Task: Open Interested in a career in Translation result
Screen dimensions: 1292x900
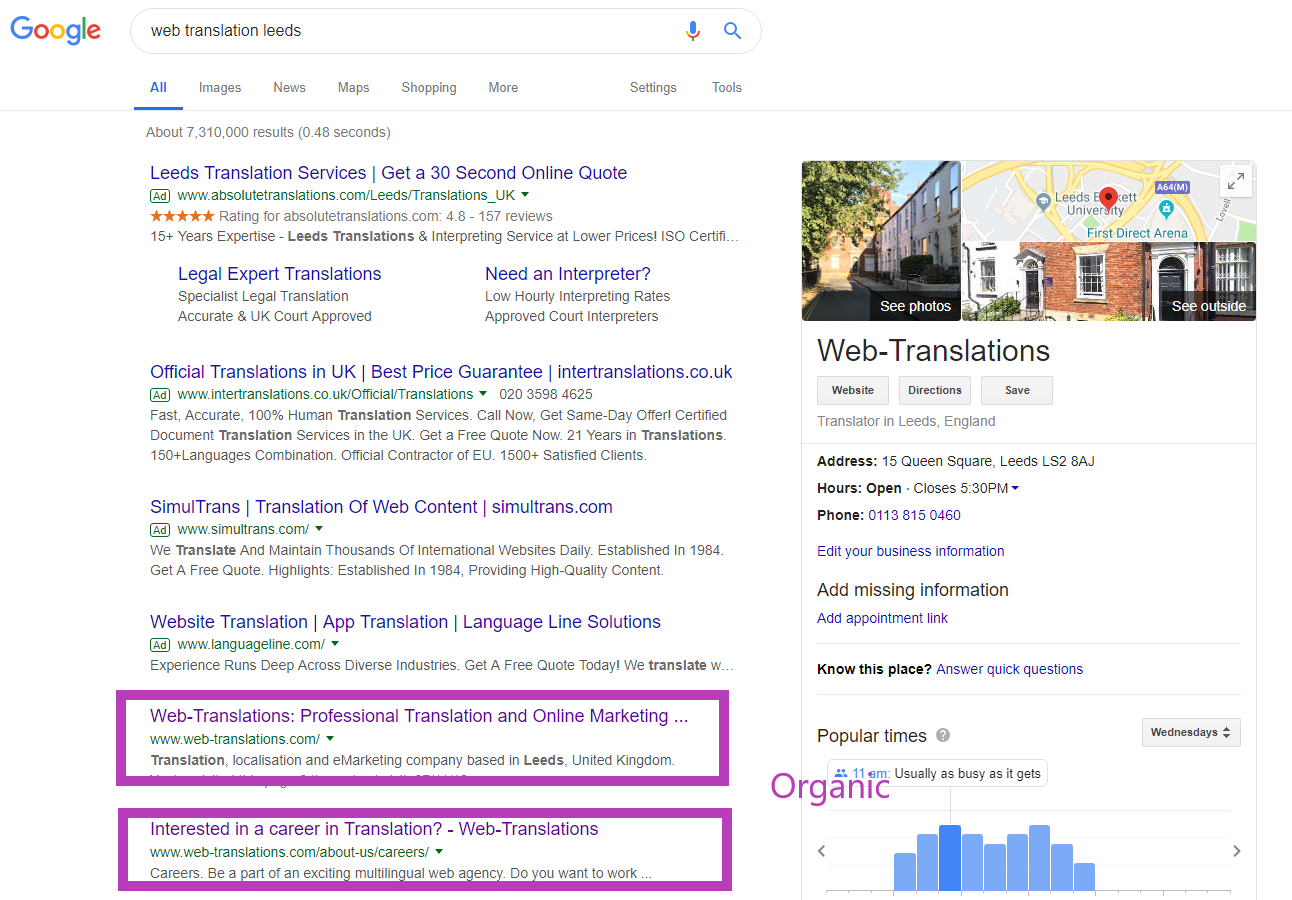Action: [374, 829]
